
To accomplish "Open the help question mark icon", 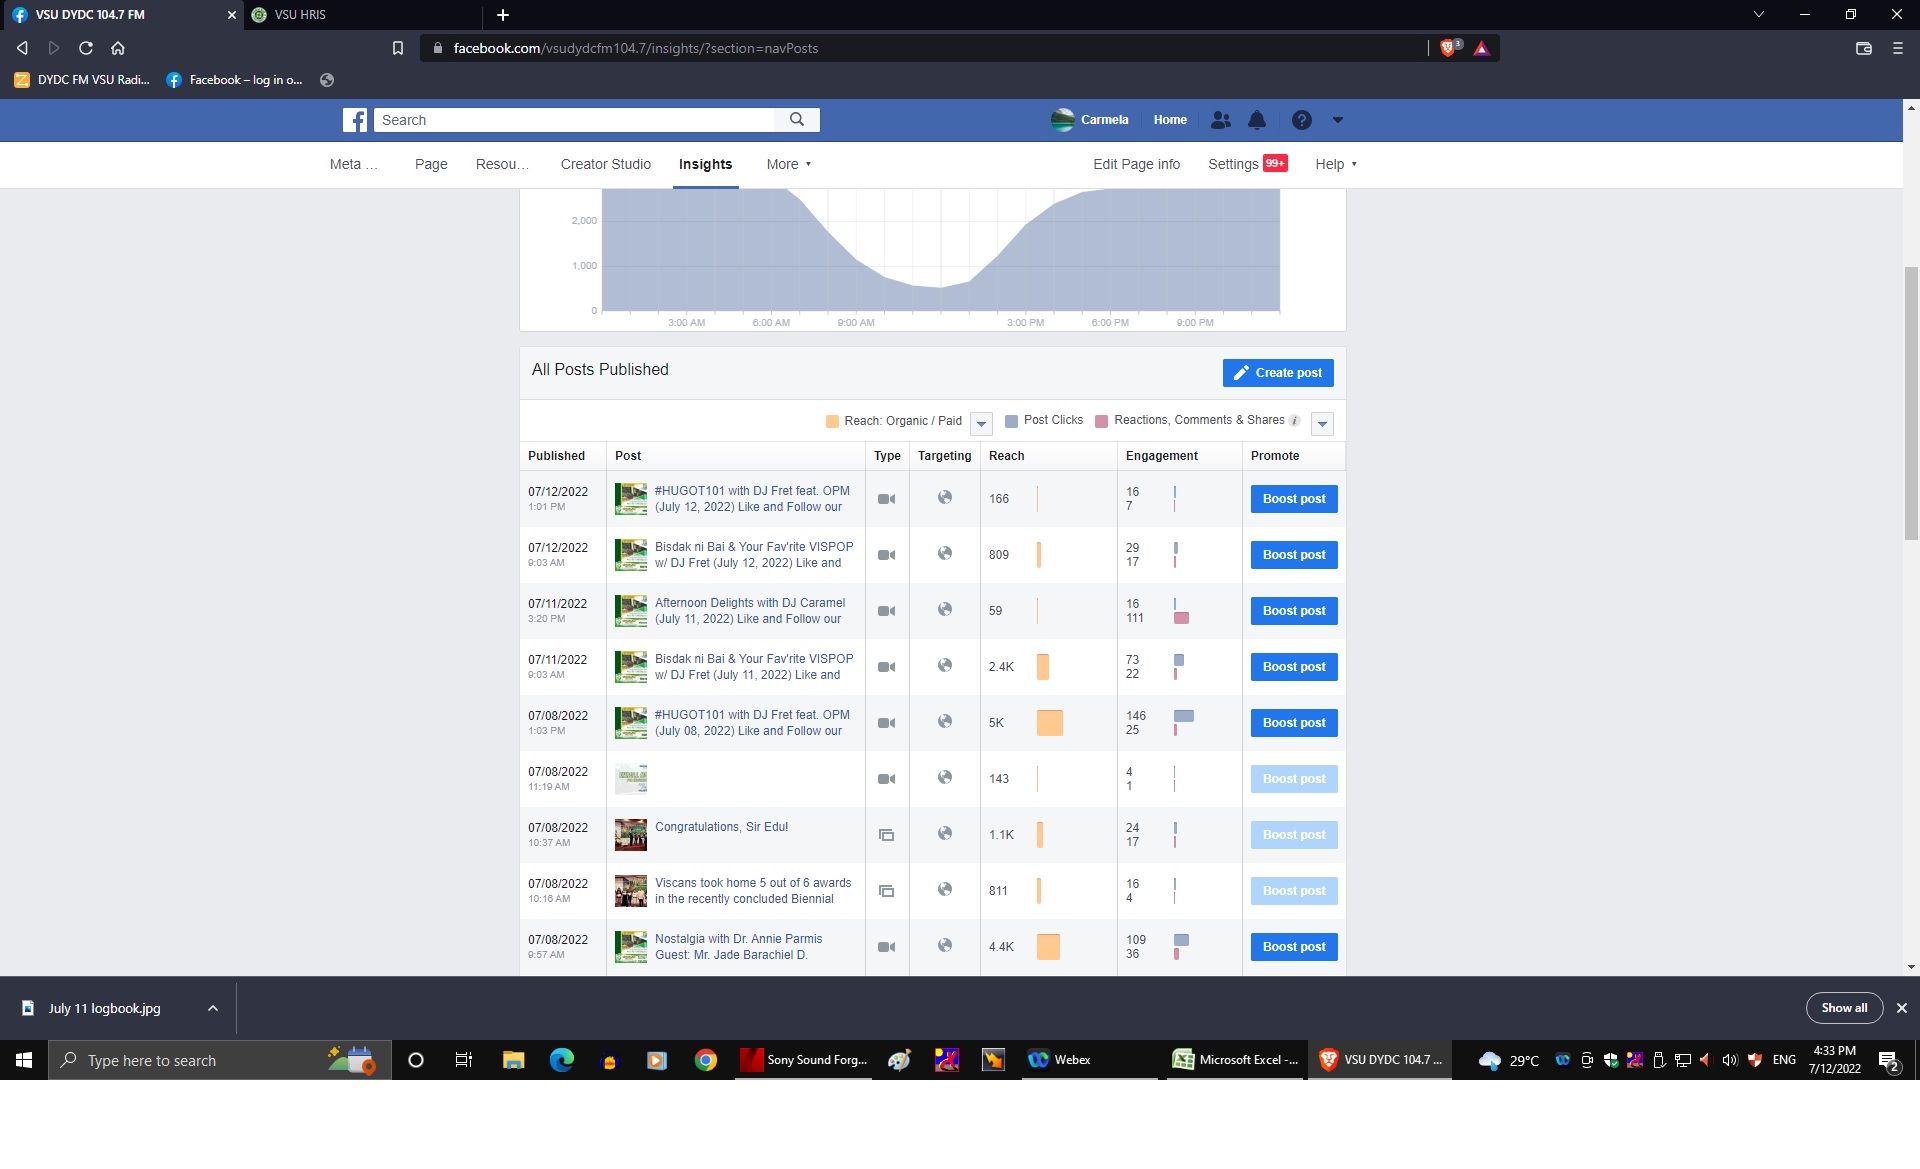I will click(x=1301, y=120).
